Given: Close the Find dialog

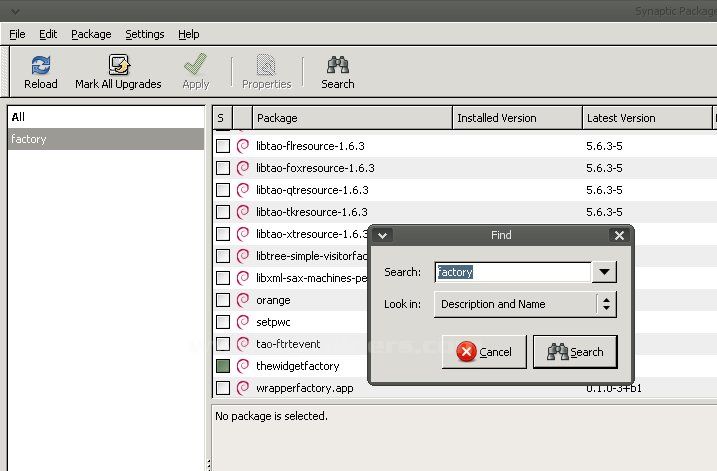Looking at the screenshot, I should (x=619, y=236).
